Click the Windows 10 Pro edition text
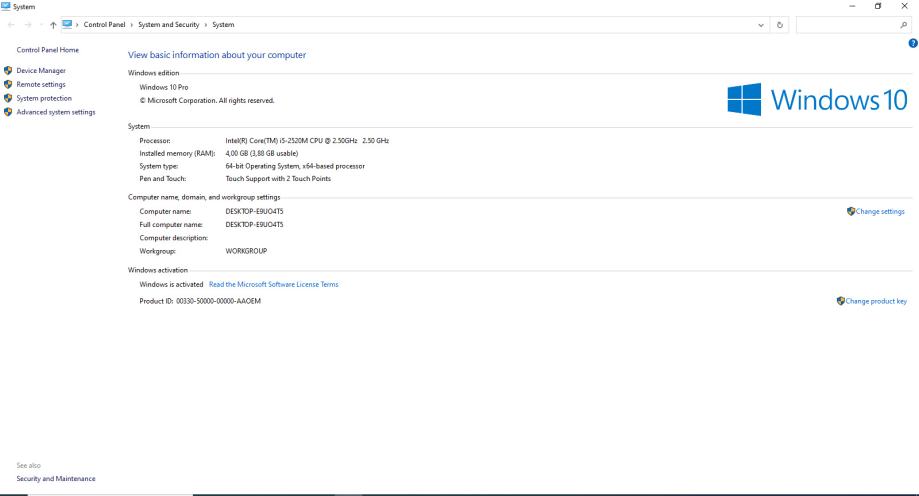This screenshot has width=919, height=496. [x=164, y=87]
